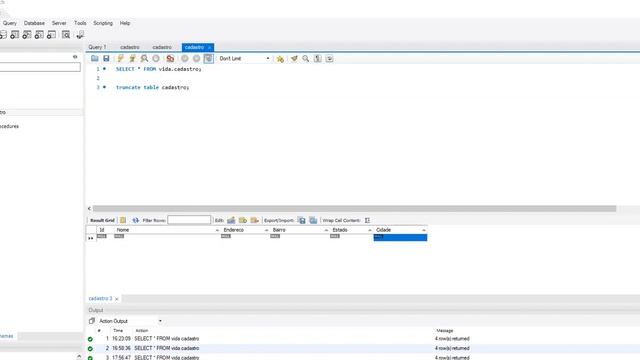Delete selected rows icon
The height and width of the screenshot is (360, 640).
[255, 220]
